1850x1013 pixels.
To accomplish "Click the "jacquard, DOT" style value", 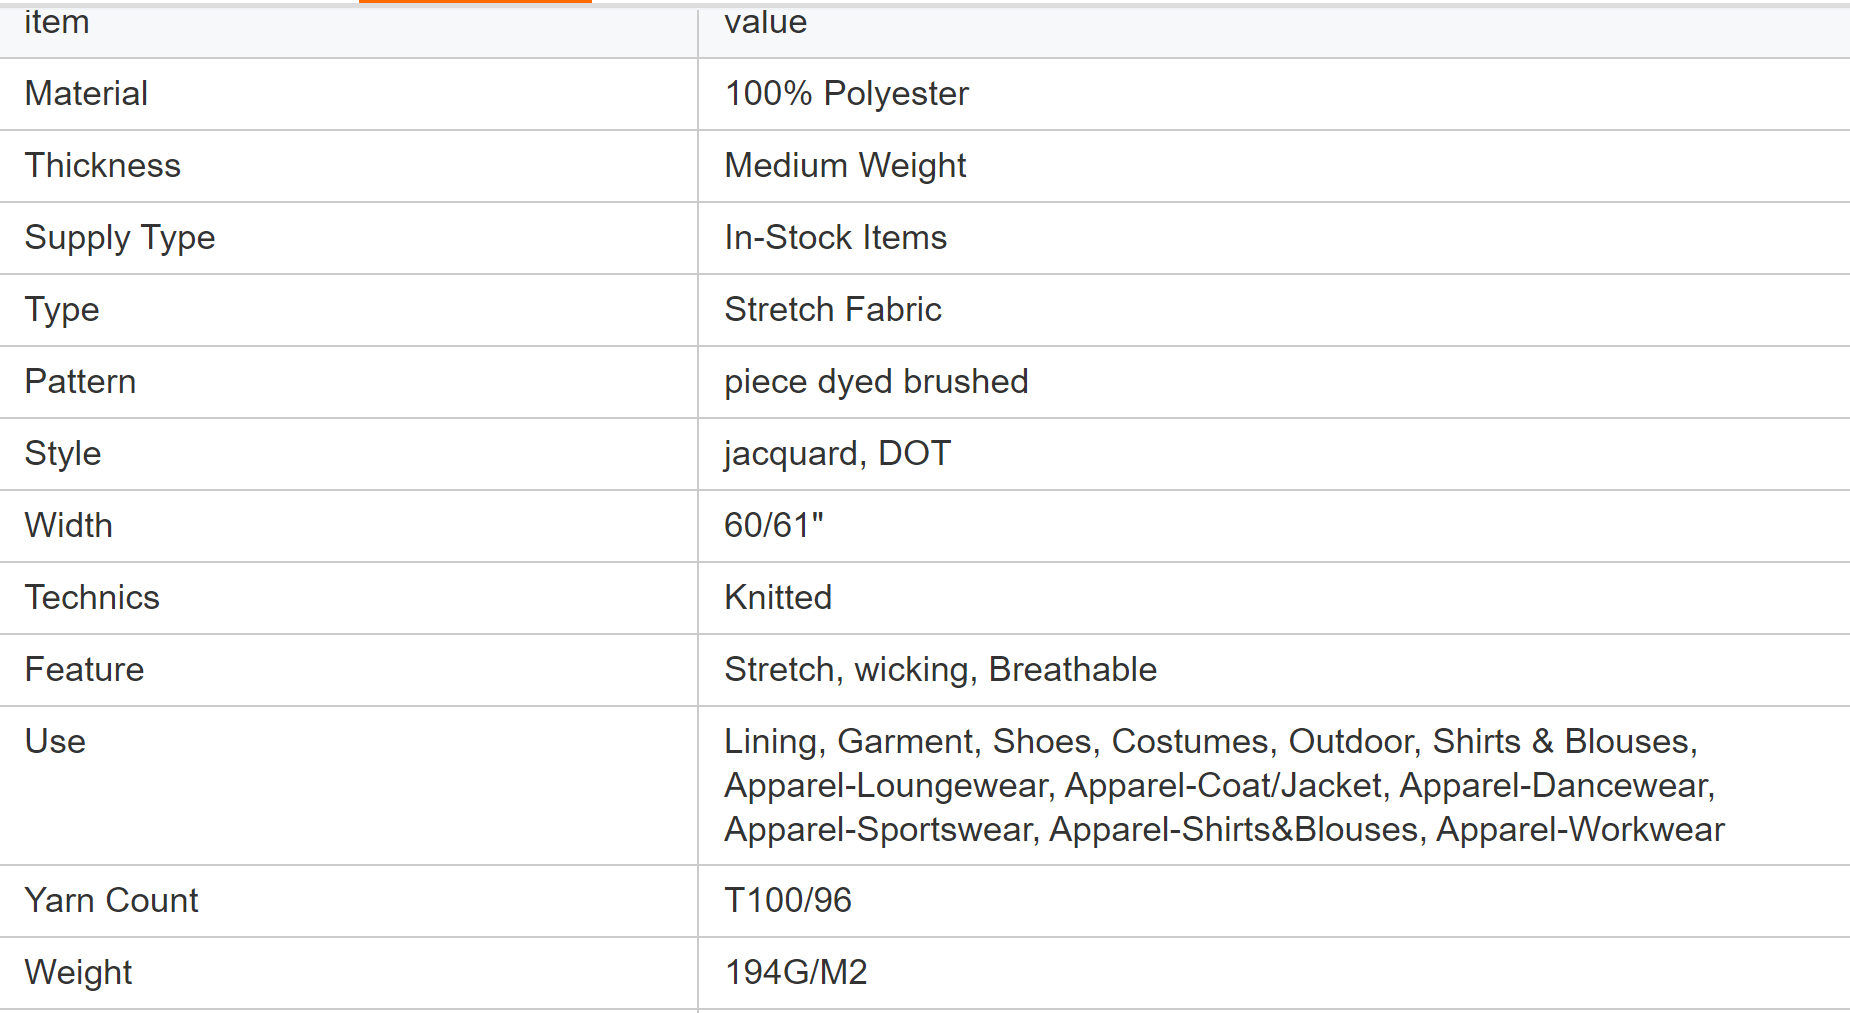I will (x=837, y=454).
